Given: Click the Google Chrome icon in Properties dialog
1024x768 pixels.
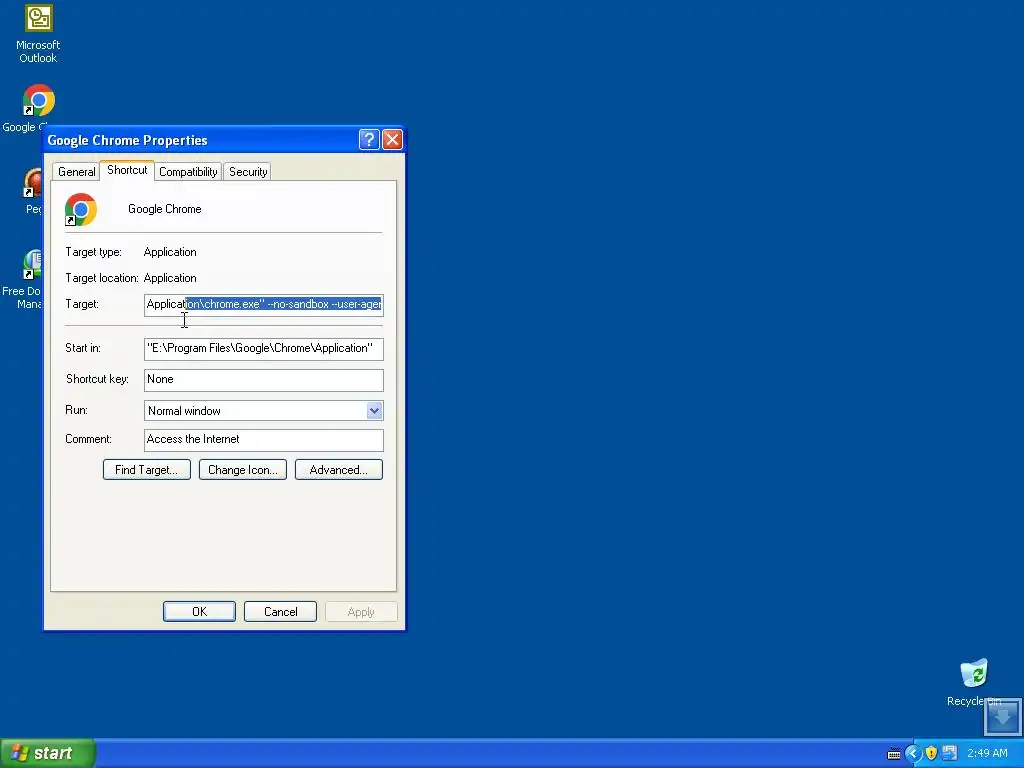Looking at the screenshot, I should [81, 210].
